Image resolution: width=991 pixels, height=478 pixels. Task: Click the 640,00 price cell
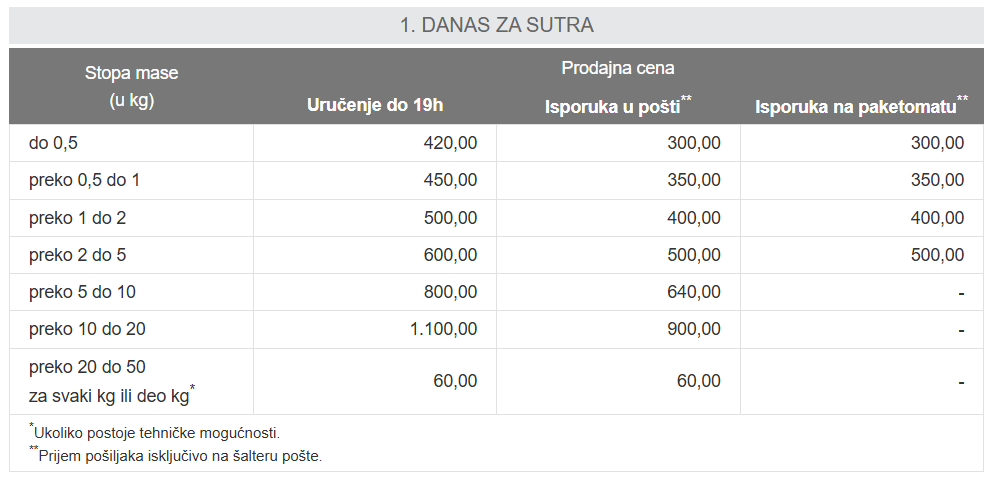point(694,292)
